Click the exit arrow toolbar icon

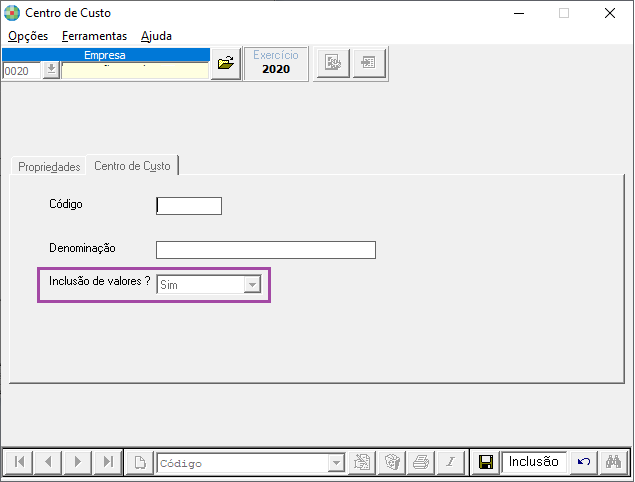(x=369, y=63)
